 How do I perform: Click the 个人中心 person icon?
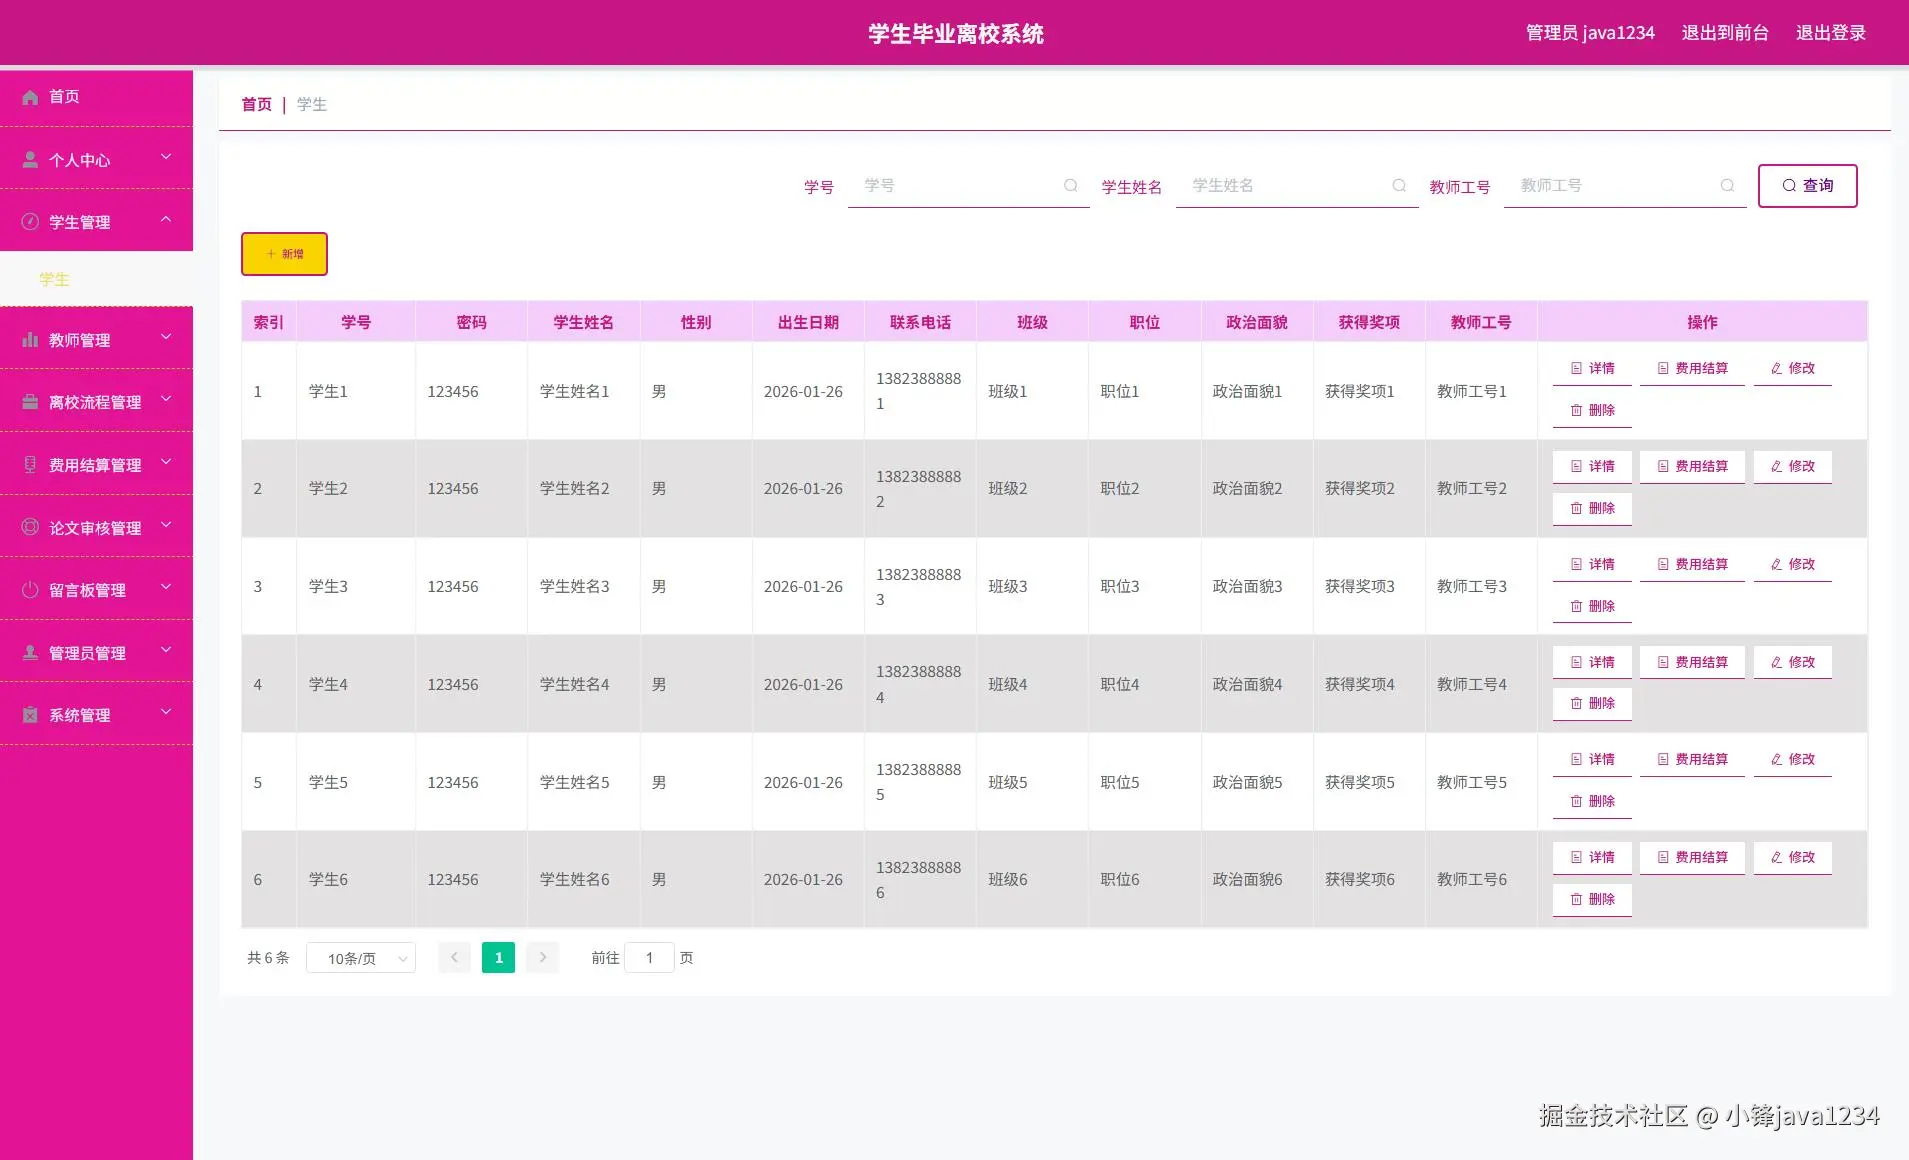point(30,160)
